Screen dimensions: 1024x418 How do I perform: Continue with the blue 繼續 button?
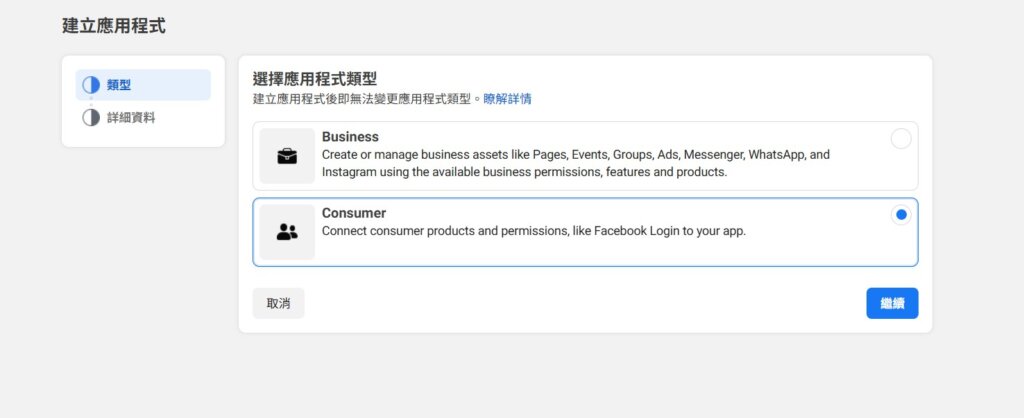point(892,303)
